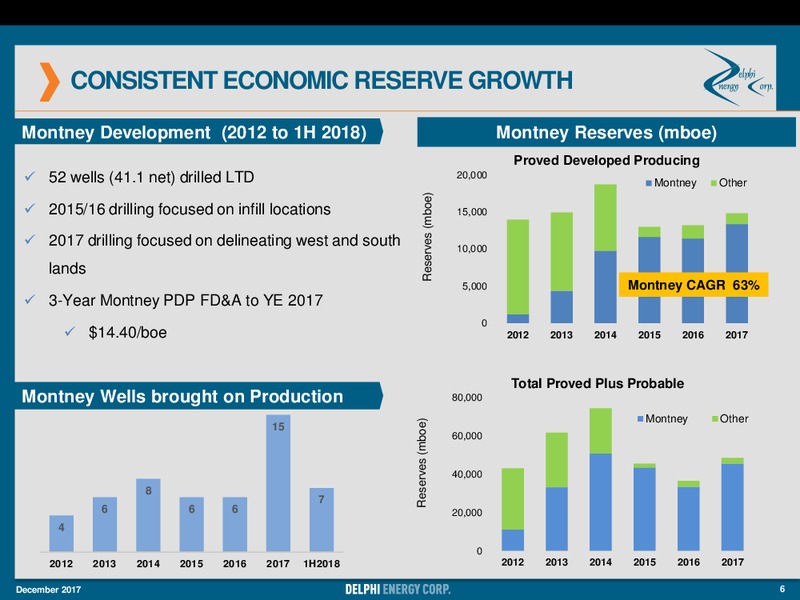Viewport: 800px width, 600px height.
Task: Select bullet '2017 drilling focused on delineating west and south'
Action: coord(224,240)
